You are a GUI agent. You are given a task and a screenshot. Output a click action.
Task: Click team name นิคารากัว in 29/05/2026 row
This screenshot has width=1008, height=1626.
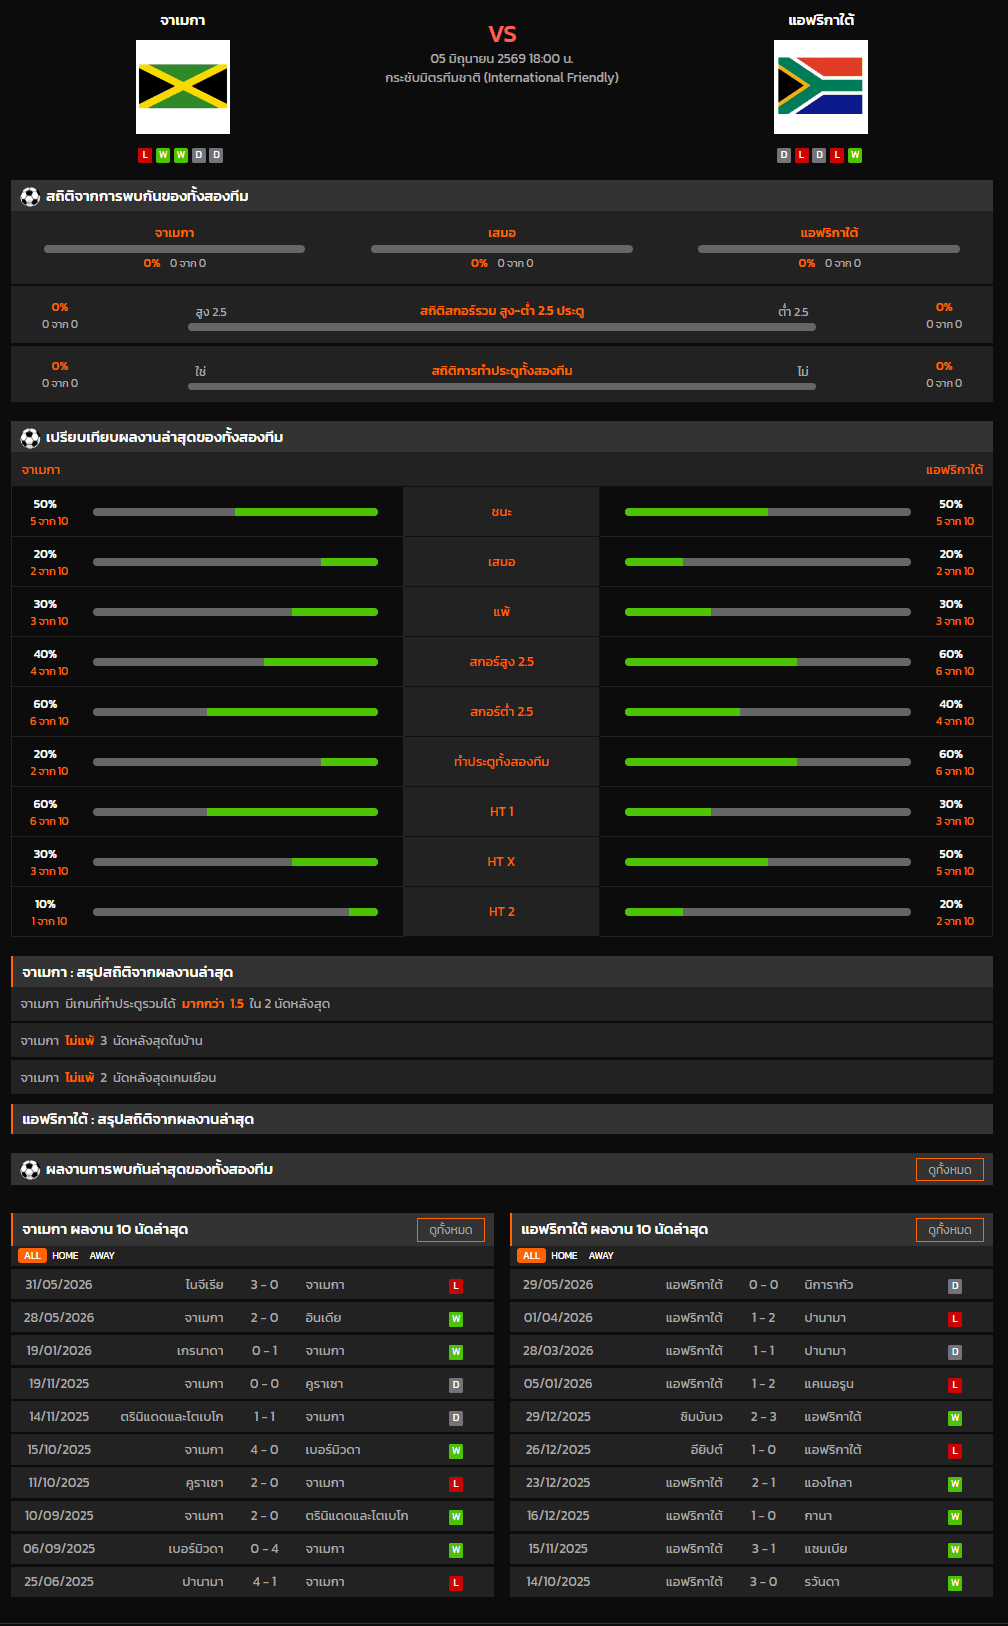[x=829, y=1285]
